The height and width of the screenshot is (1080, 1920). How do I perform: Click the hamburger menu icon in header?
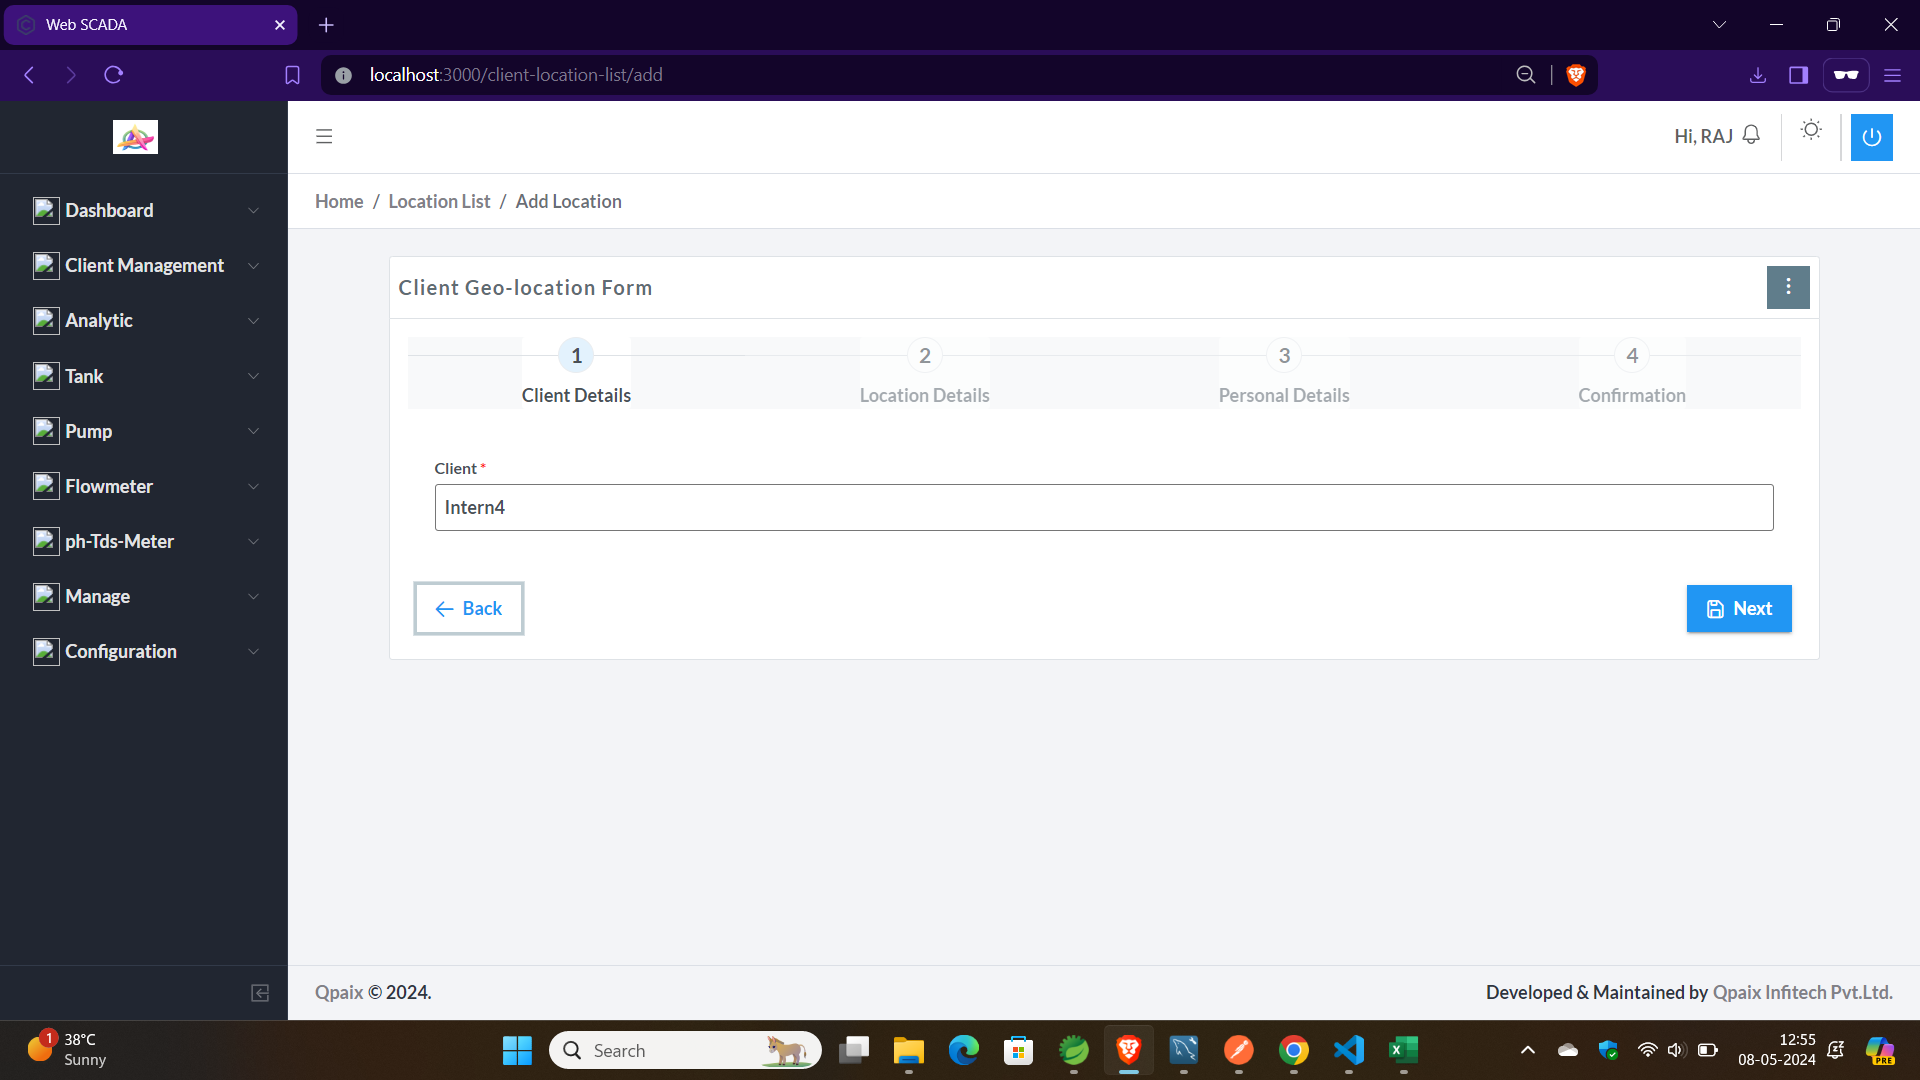324,136
